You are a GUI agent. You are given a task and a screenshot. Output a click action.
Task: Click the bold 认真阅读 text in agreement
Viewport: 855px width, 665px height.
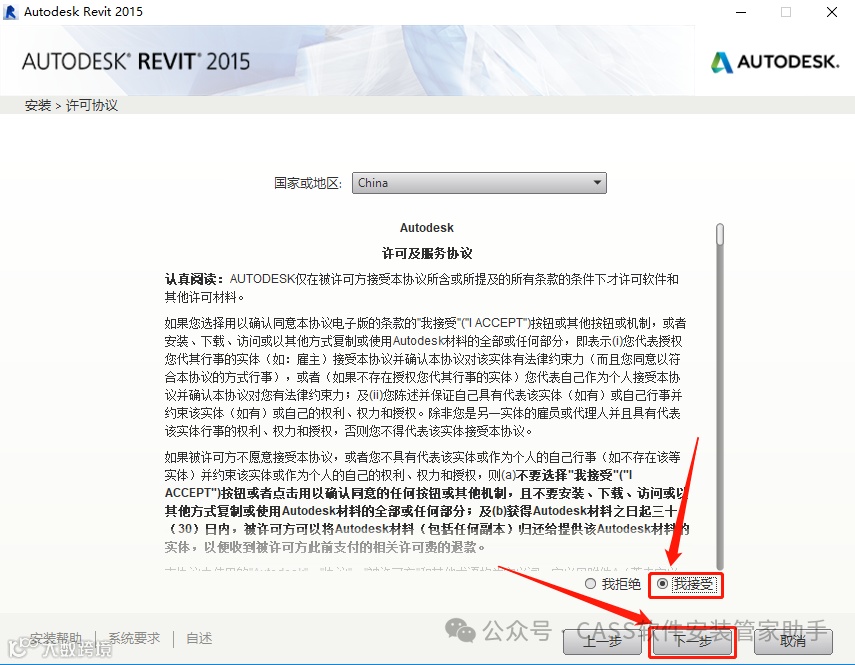point(194,279)
